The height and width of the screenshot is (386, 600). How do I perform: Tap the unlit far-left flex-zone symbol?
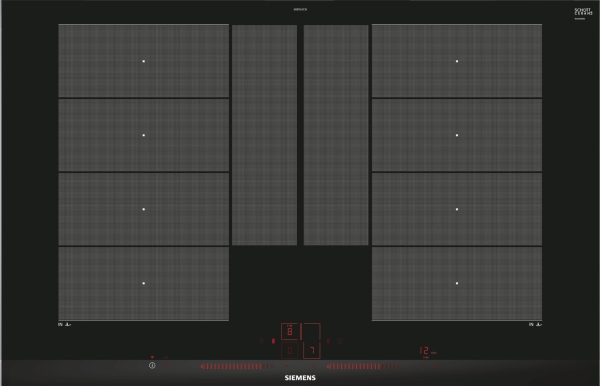pyautogui.click(x=261, y=341)
